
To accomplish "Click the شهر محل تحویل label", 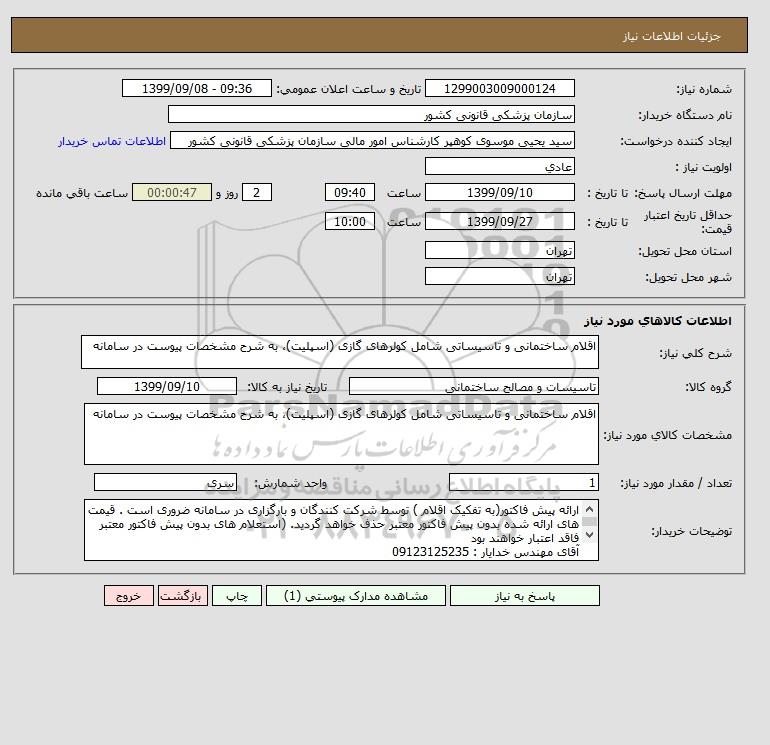I will point(688,277).
